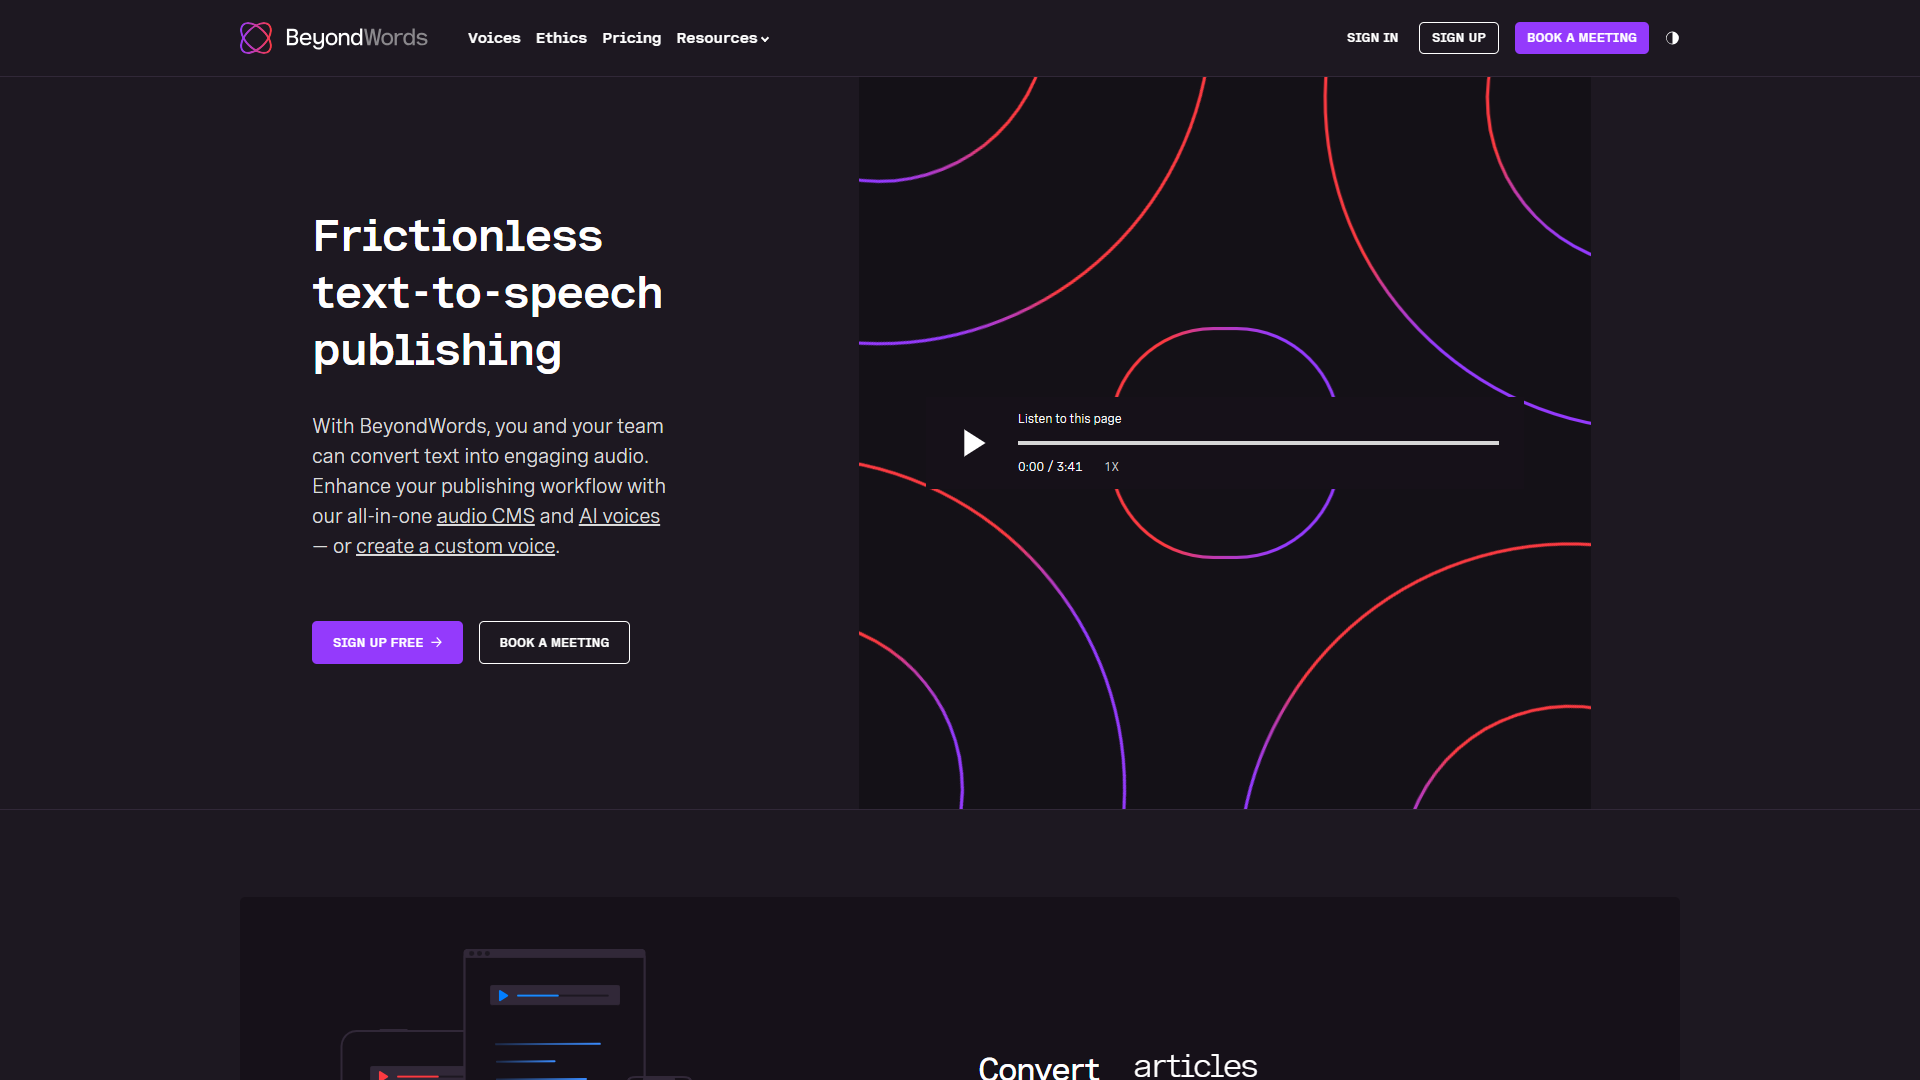1920x1080 pixels.
Task: Open the create a custom voice link
Action: click(455, 546)
